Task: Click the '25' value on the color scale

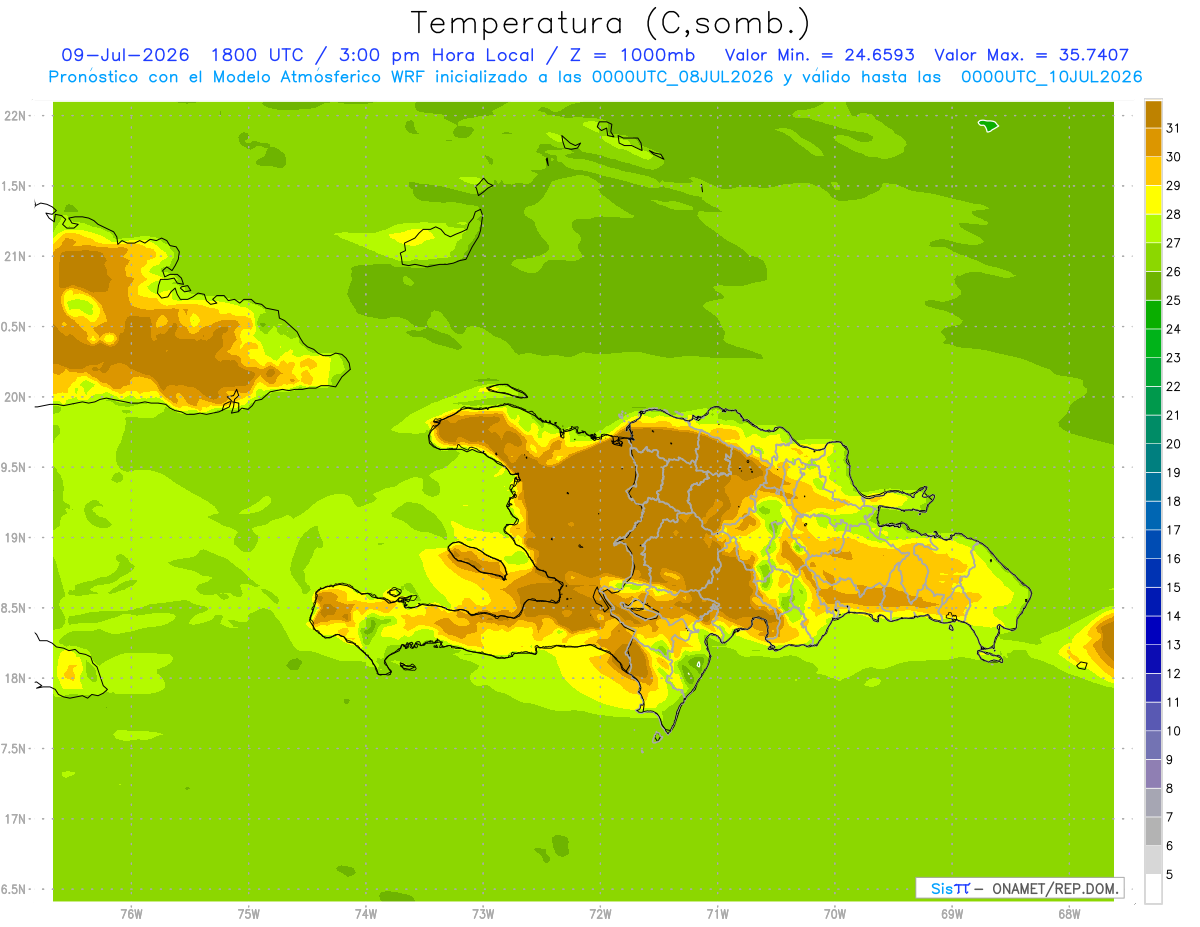Action: 1174,300
